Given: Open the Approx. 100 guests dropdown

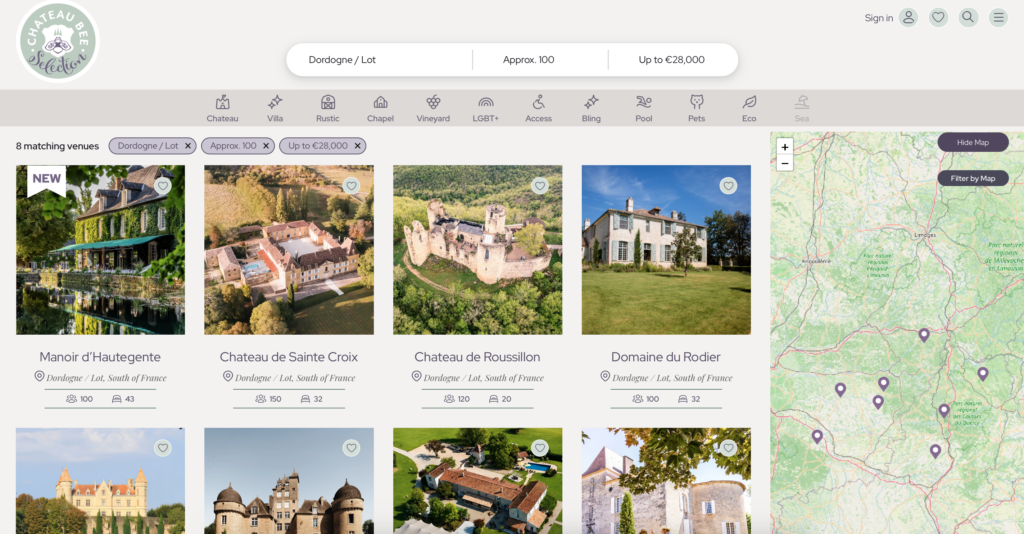Looking at the screenshot, I should coord(540,59).
